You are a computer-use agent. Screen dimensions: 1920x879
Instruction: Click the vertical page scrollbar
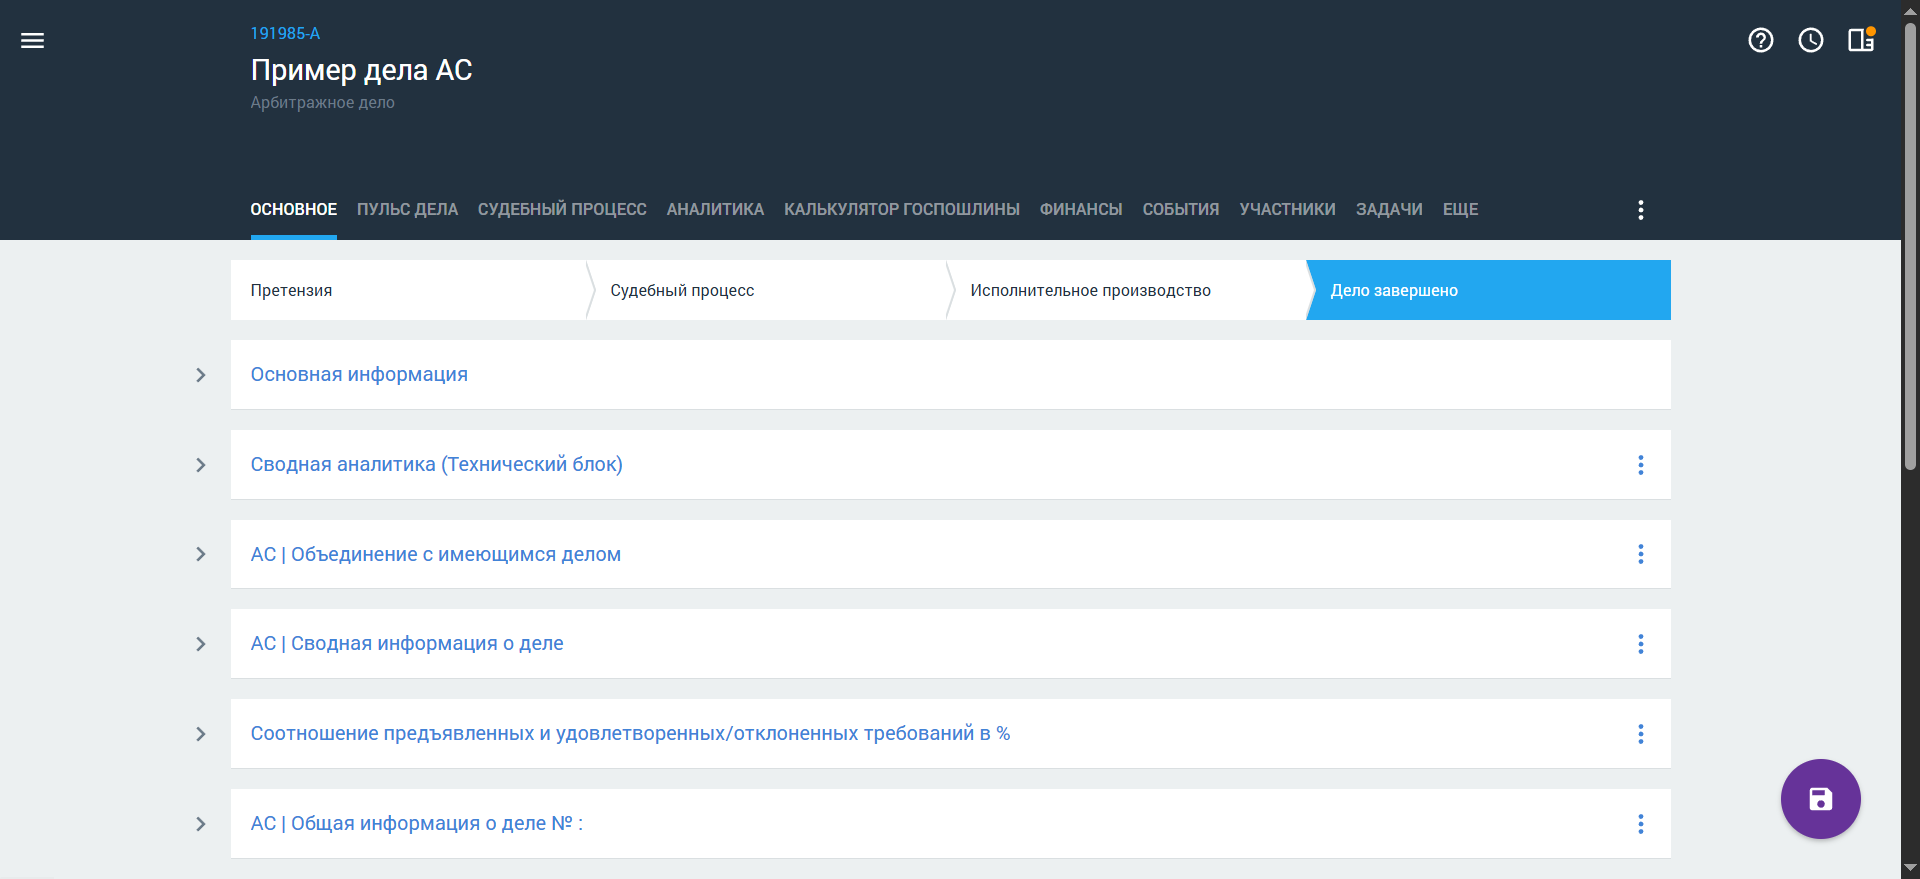1910,250
